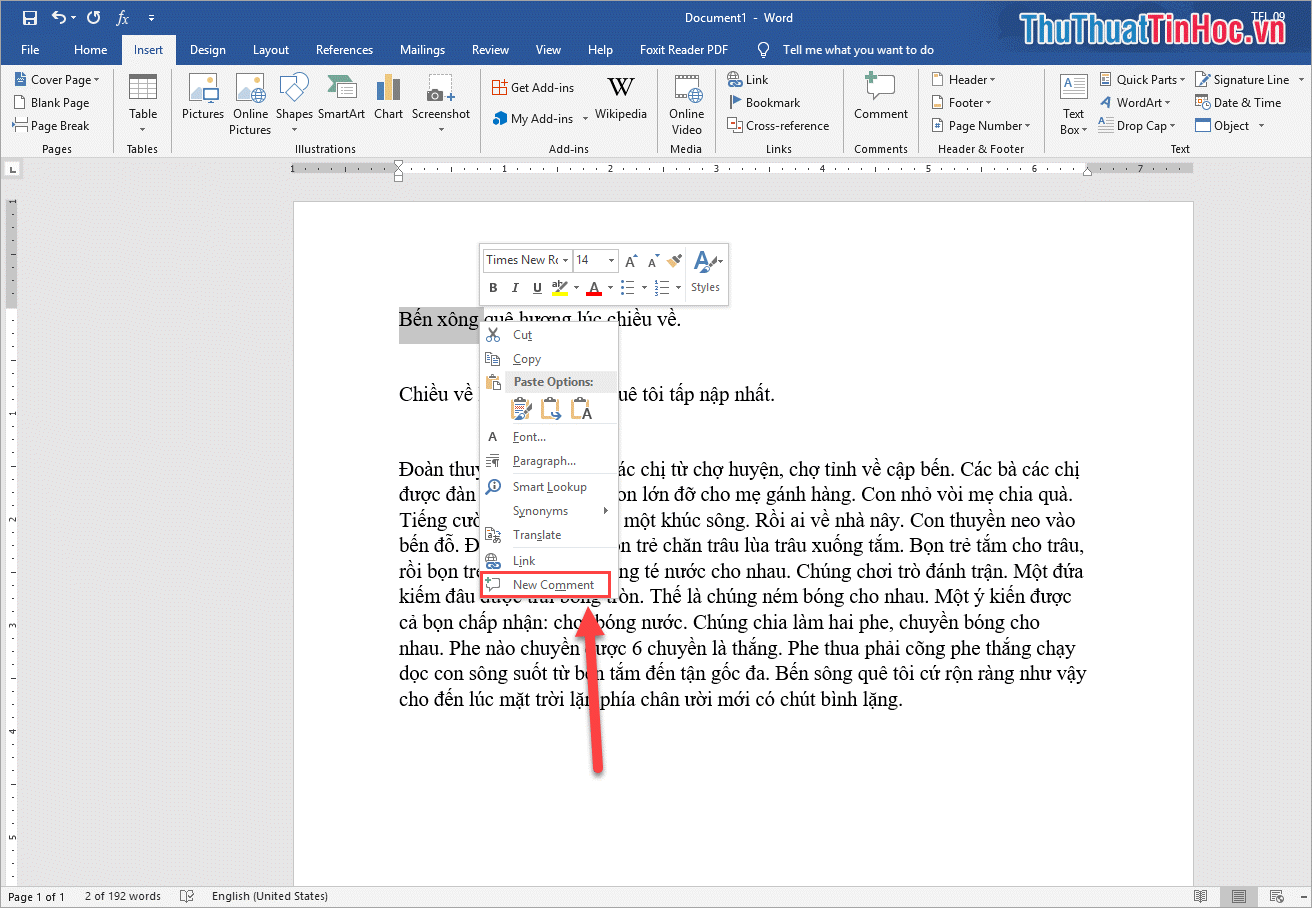The width and height of the screenshot is (1312, 908).
Task: Open the Pictures insert tool
Action: 203,98
